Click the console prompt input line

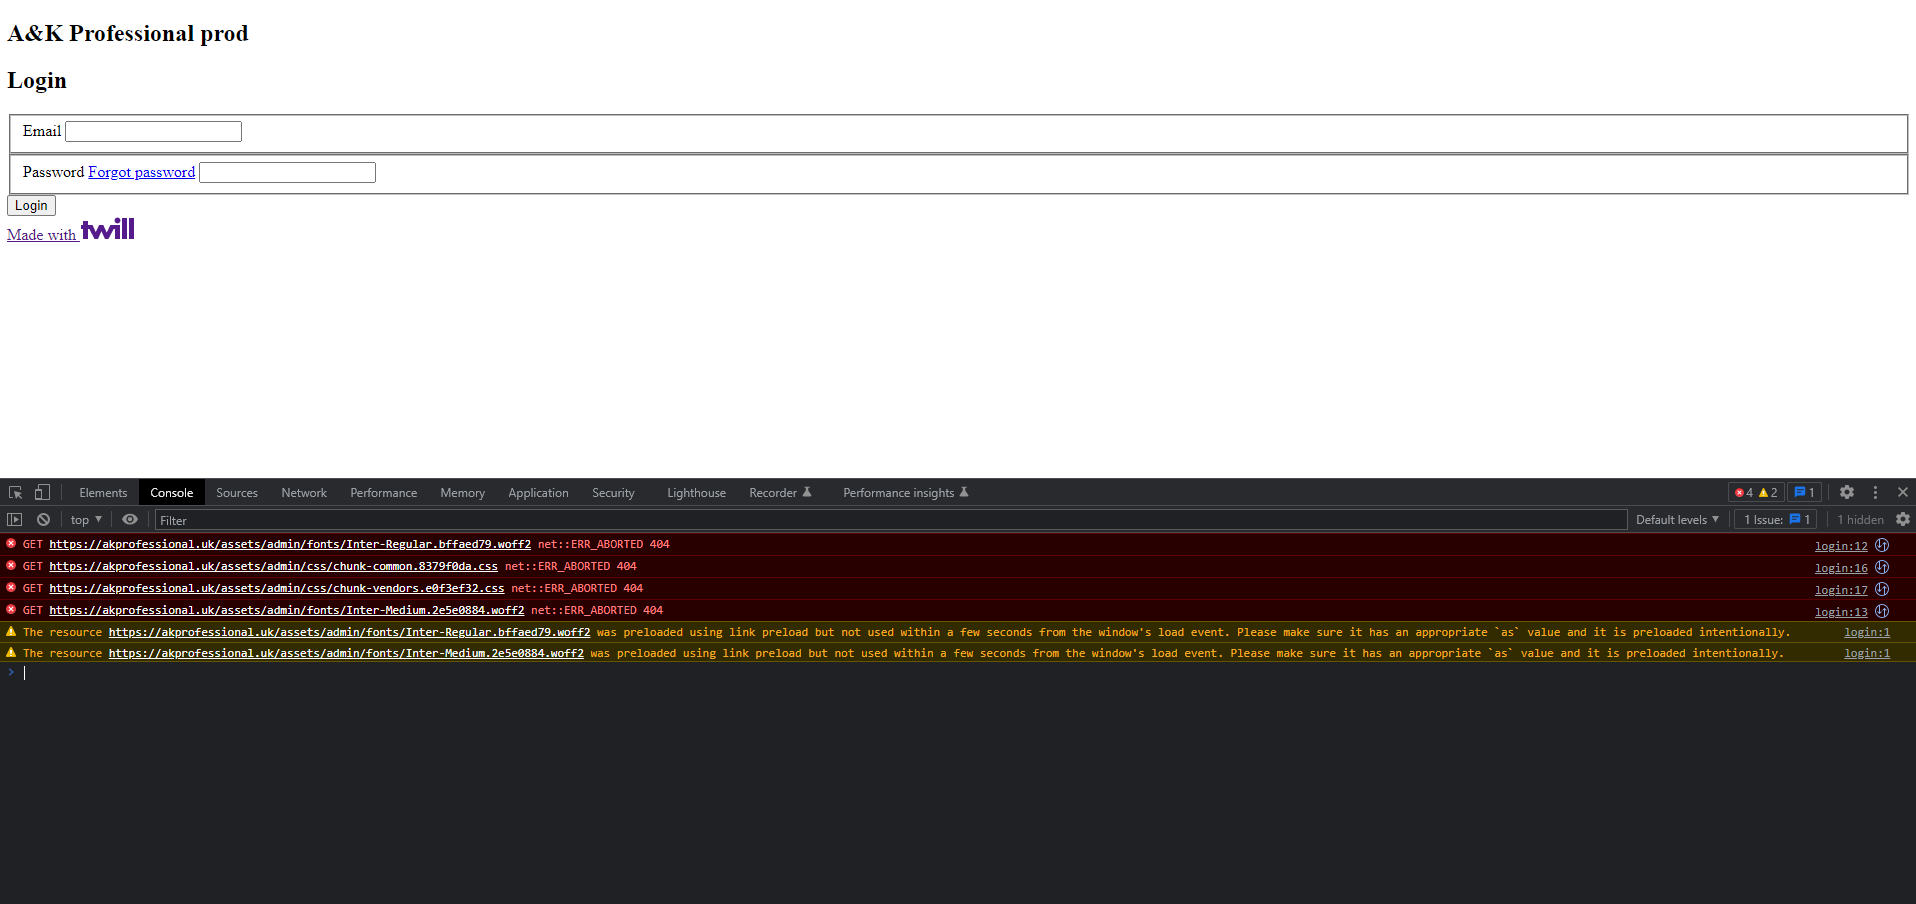pos(960,673)
